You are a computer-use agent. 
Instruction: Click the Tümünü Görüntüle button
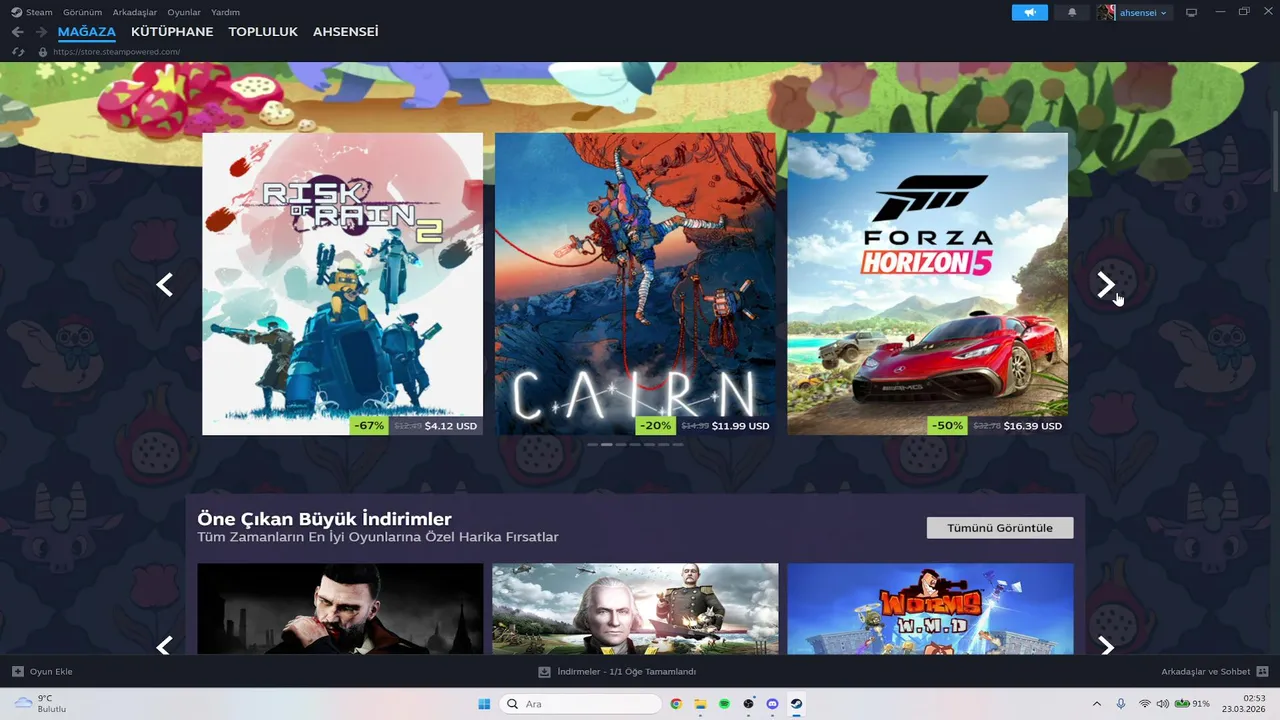click(1000, 527)
